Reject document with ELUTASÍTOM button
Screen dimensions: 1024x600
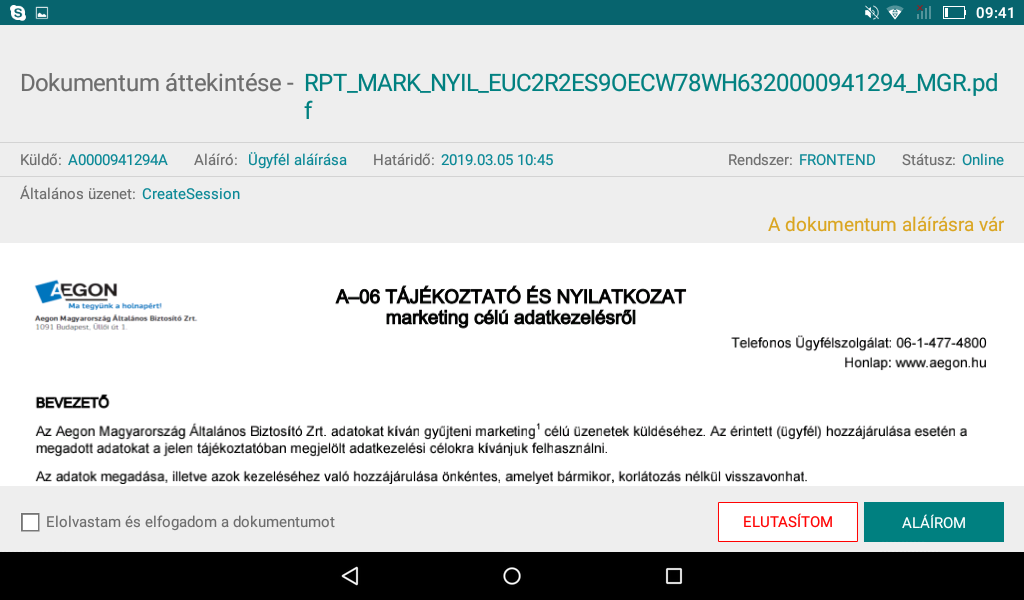[x=788, y=522]
